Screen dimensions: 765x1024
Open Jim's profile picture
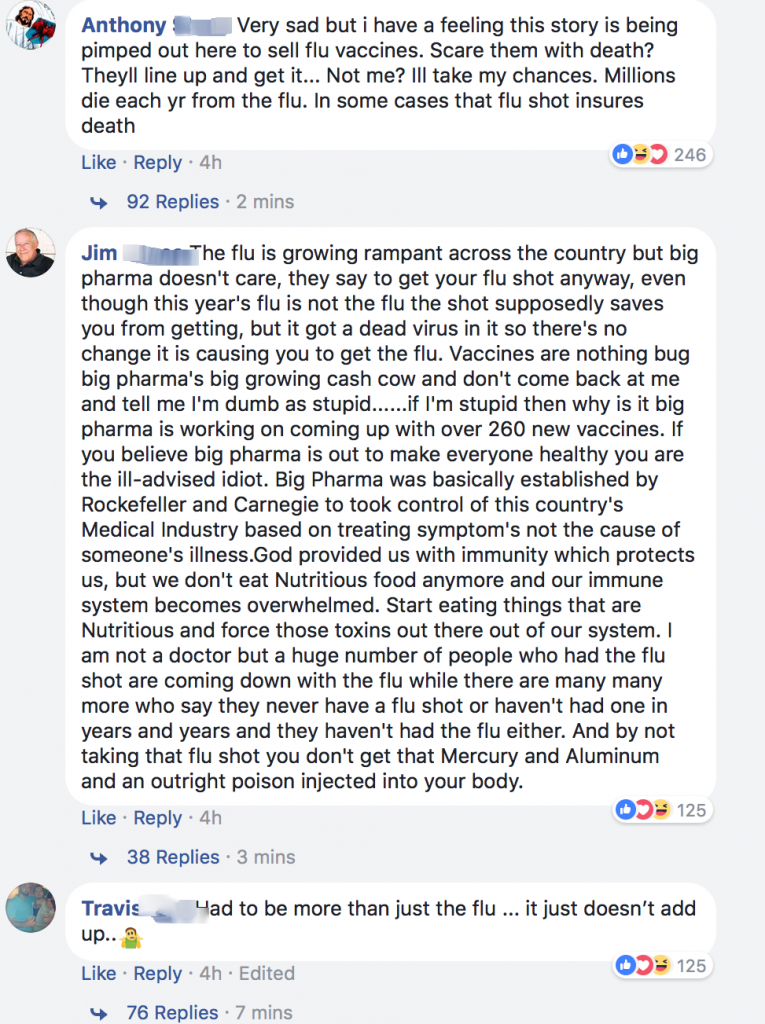[31, 252]
